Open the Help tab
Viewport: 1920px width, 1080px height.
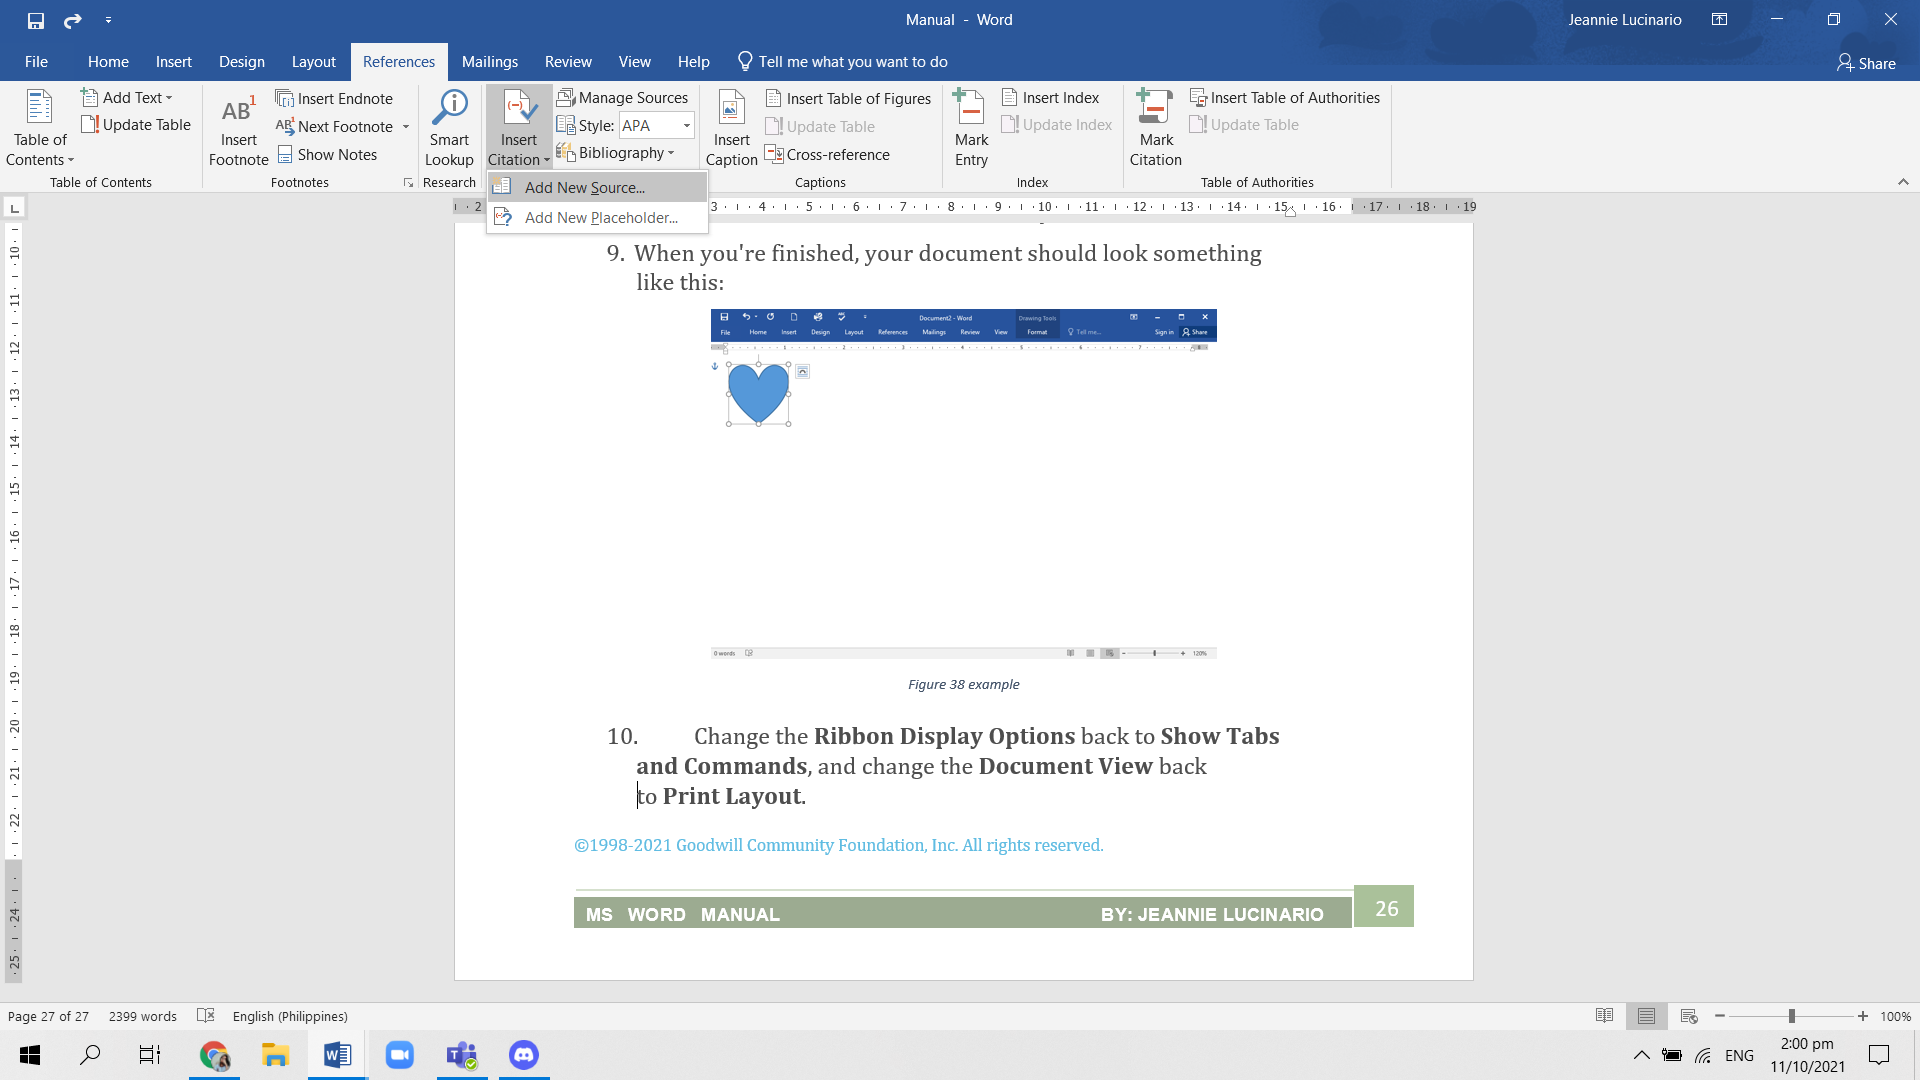(694, 62)
